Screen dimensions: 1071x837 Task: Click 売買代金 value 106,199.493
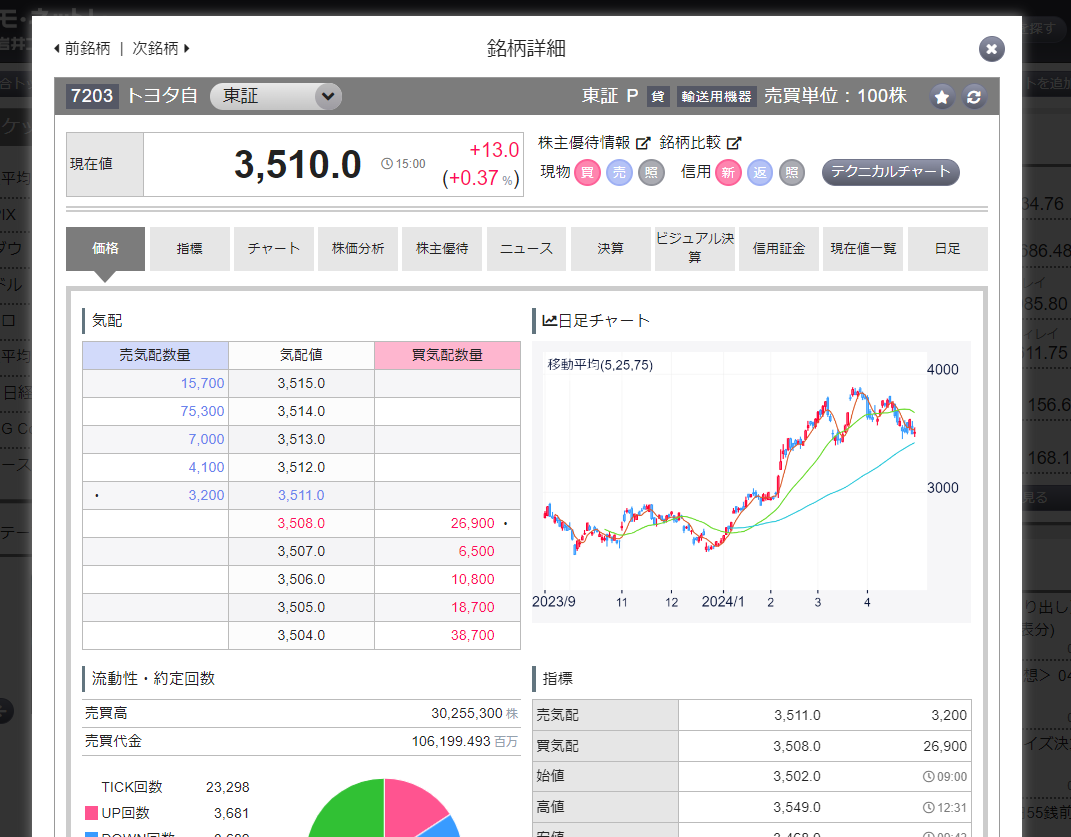451,741
